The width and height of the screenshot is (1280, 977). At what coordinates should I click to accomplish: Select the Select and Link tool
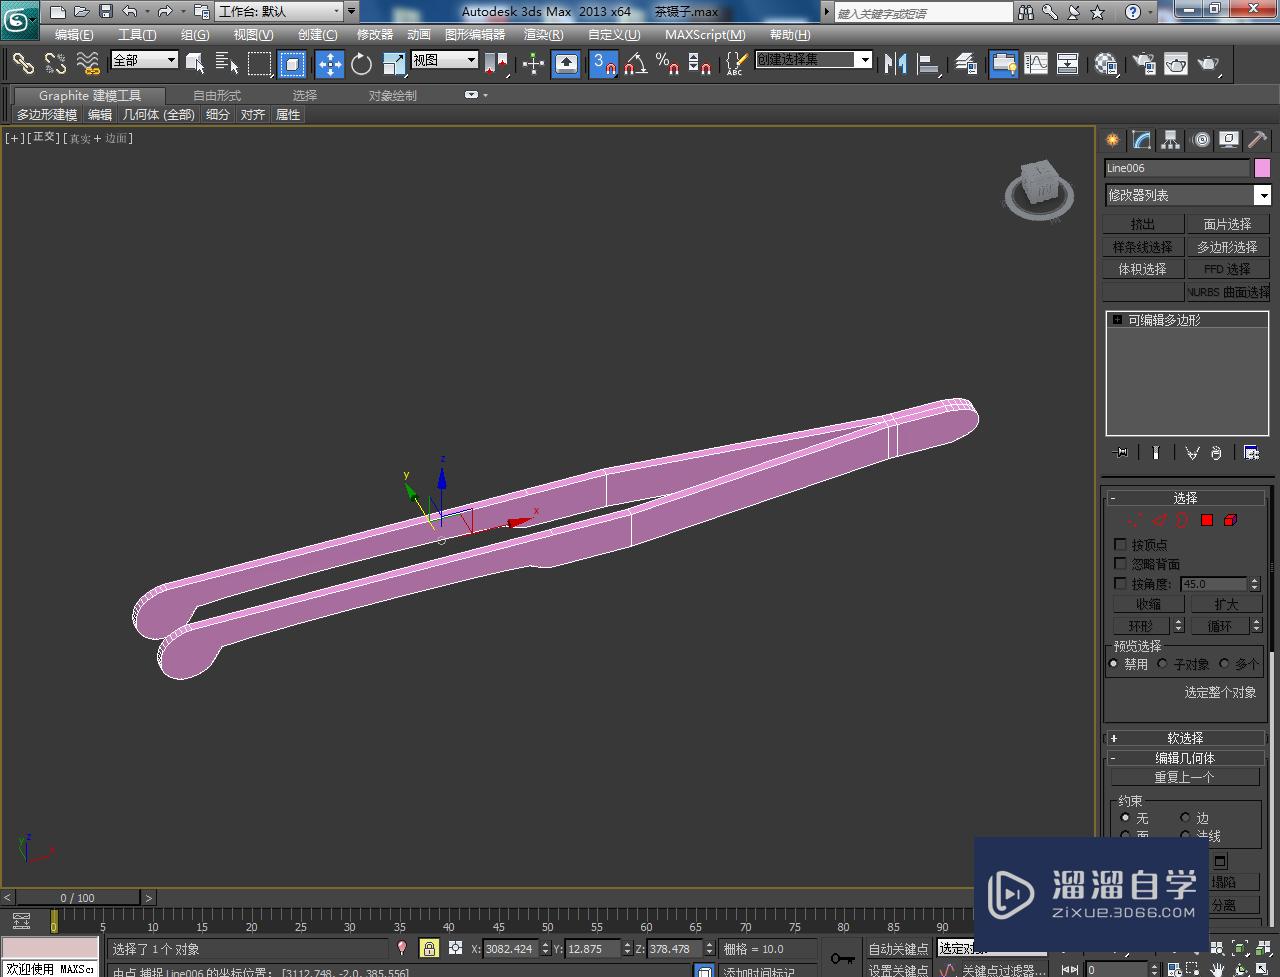tap(23, 64)
